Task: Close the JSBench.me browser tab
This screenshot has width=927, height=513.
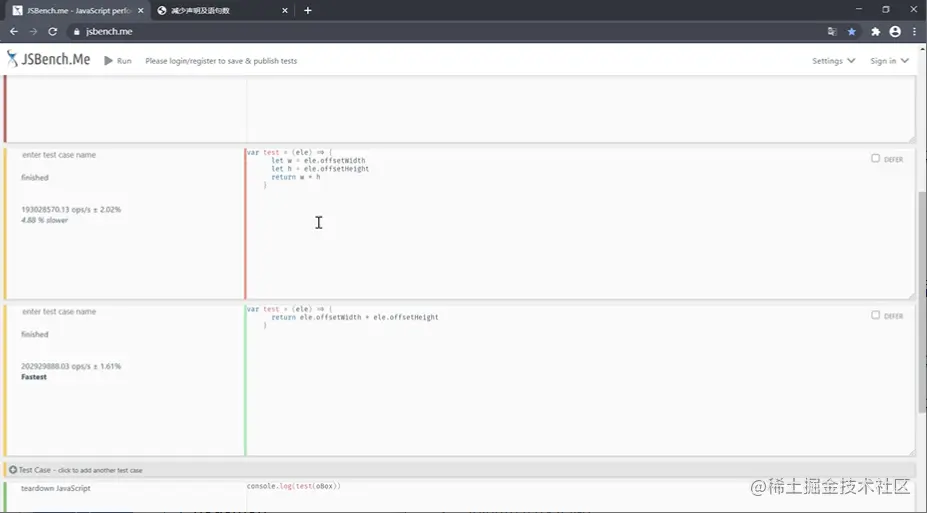Action: pyautogui.click(x=140, y=11)
